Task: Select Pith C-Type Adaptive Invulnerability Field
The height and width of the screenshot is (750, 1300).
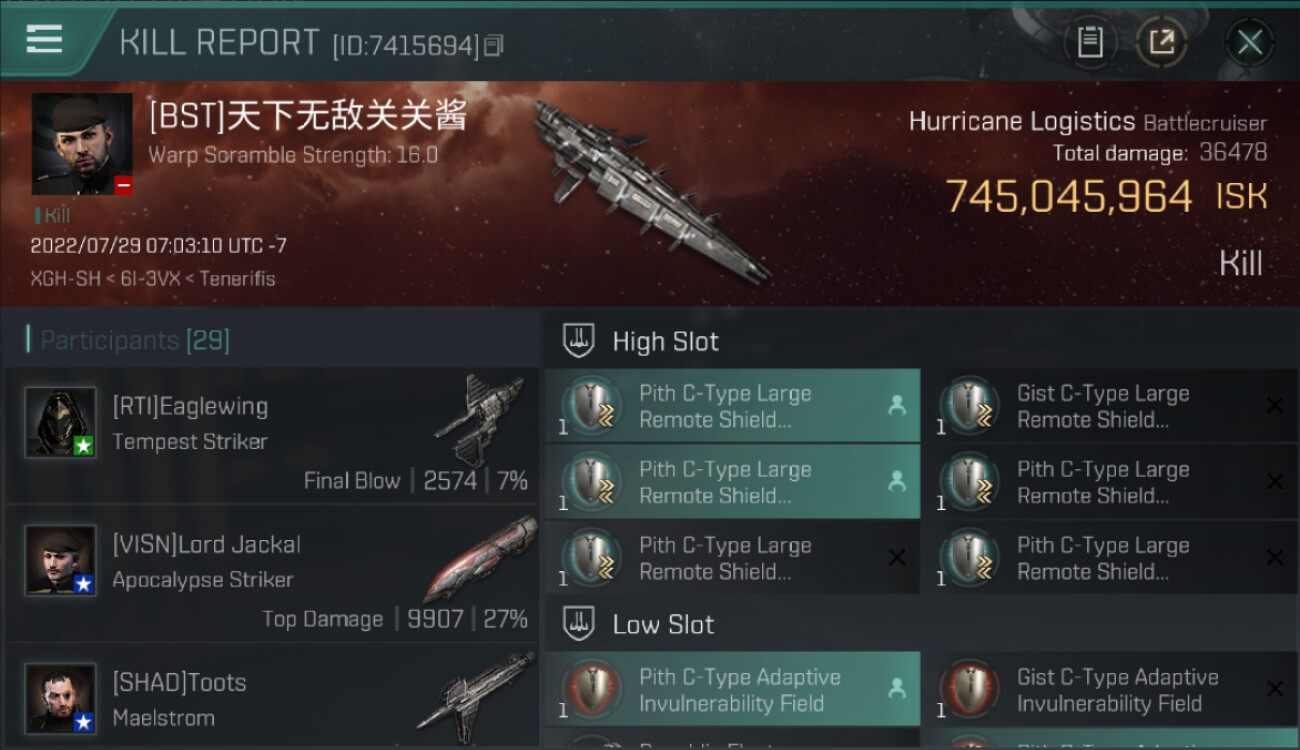Action: 733,689
